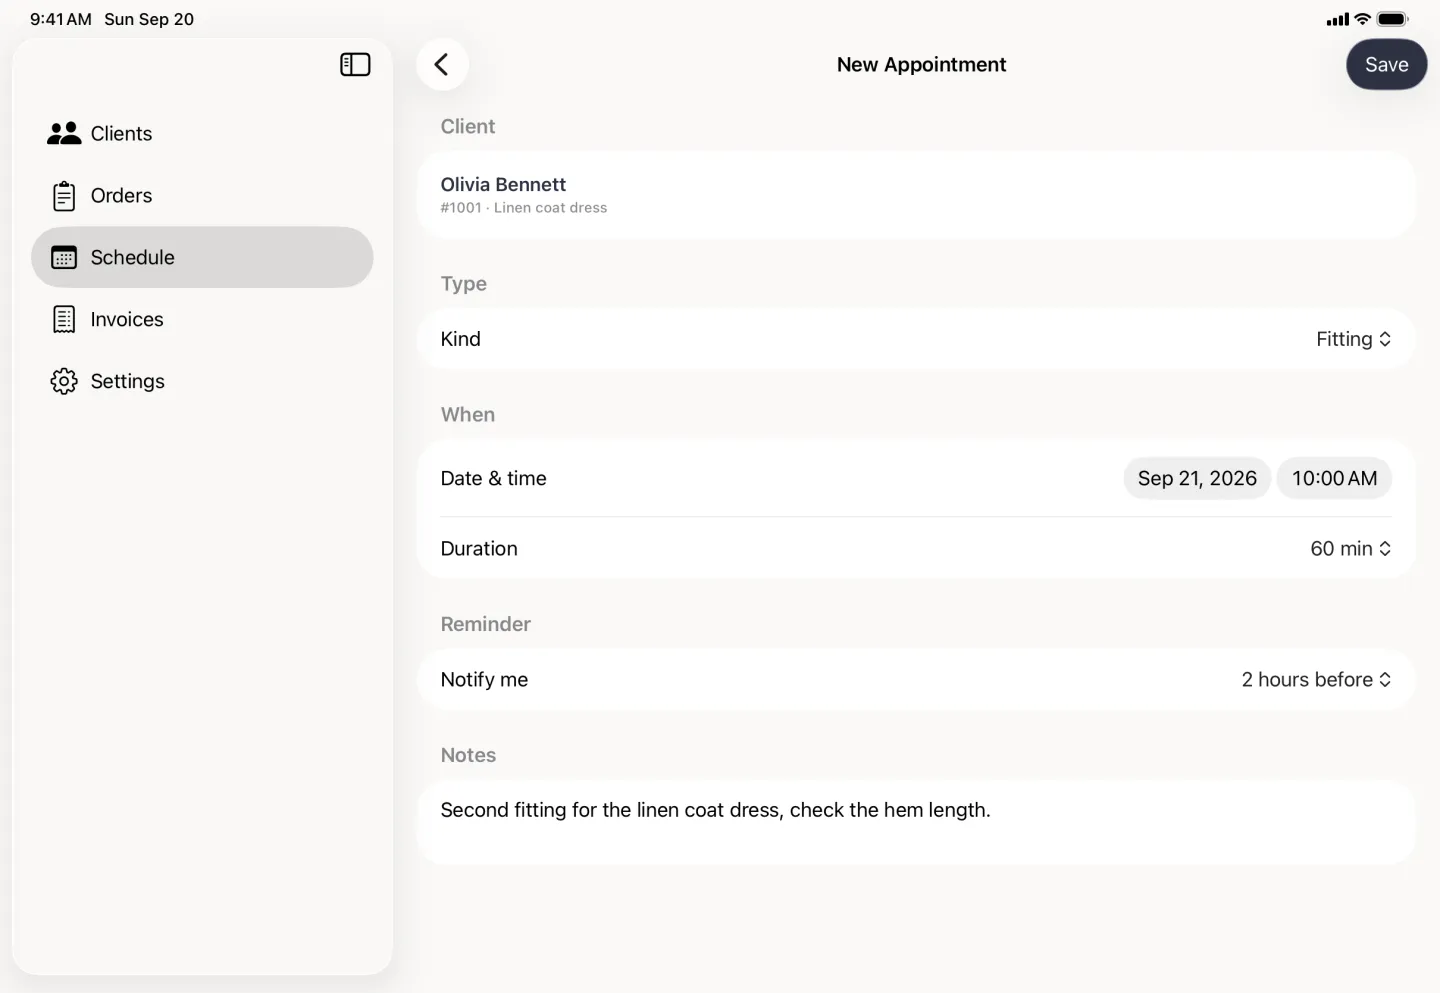Screen dimensions: 1440x993
Task: Change Duration from 60 min
Action: click(1350, 549)
